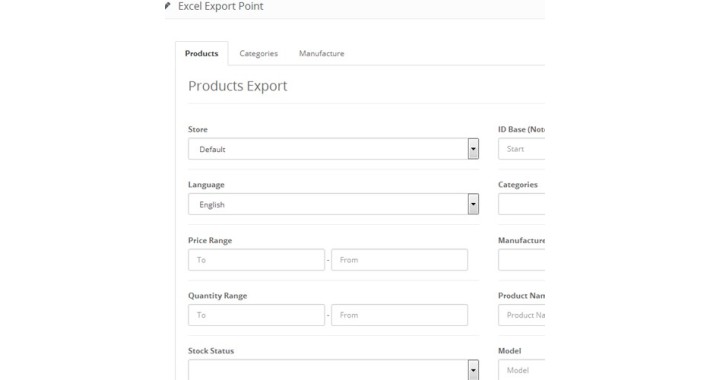The height and width of the screenshot is (380, 710).
Task: Click the Quantity Range To field
Action: tap(256, 315)
